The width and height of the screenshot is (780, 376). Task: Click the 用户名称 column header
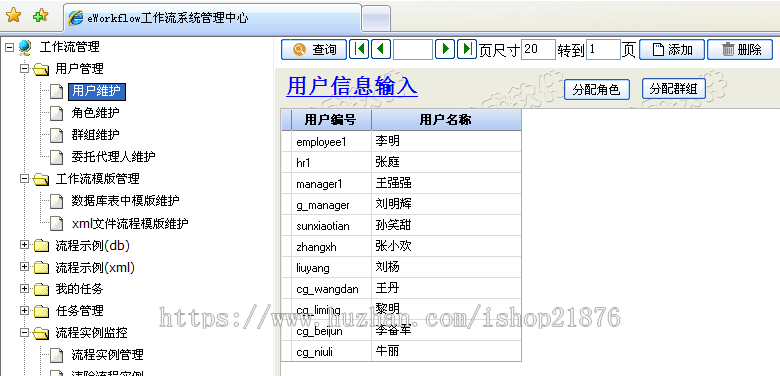pyautogui.click(x=446, y=120)
